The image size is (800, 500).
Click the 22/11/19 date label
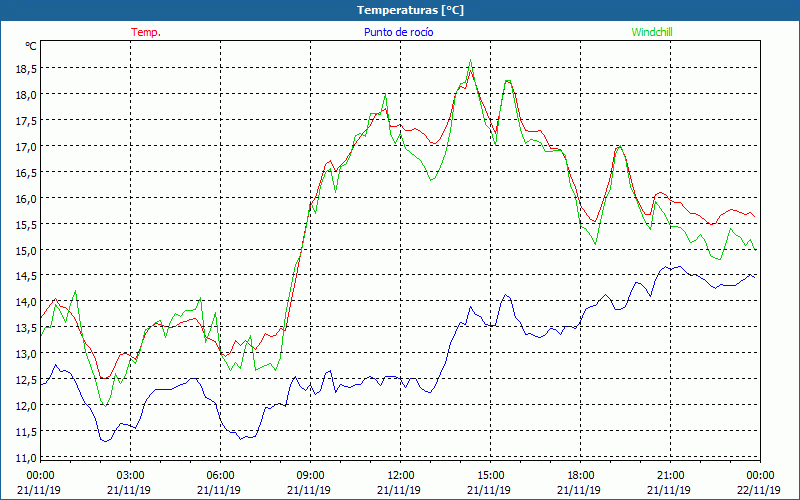(759, 490)
